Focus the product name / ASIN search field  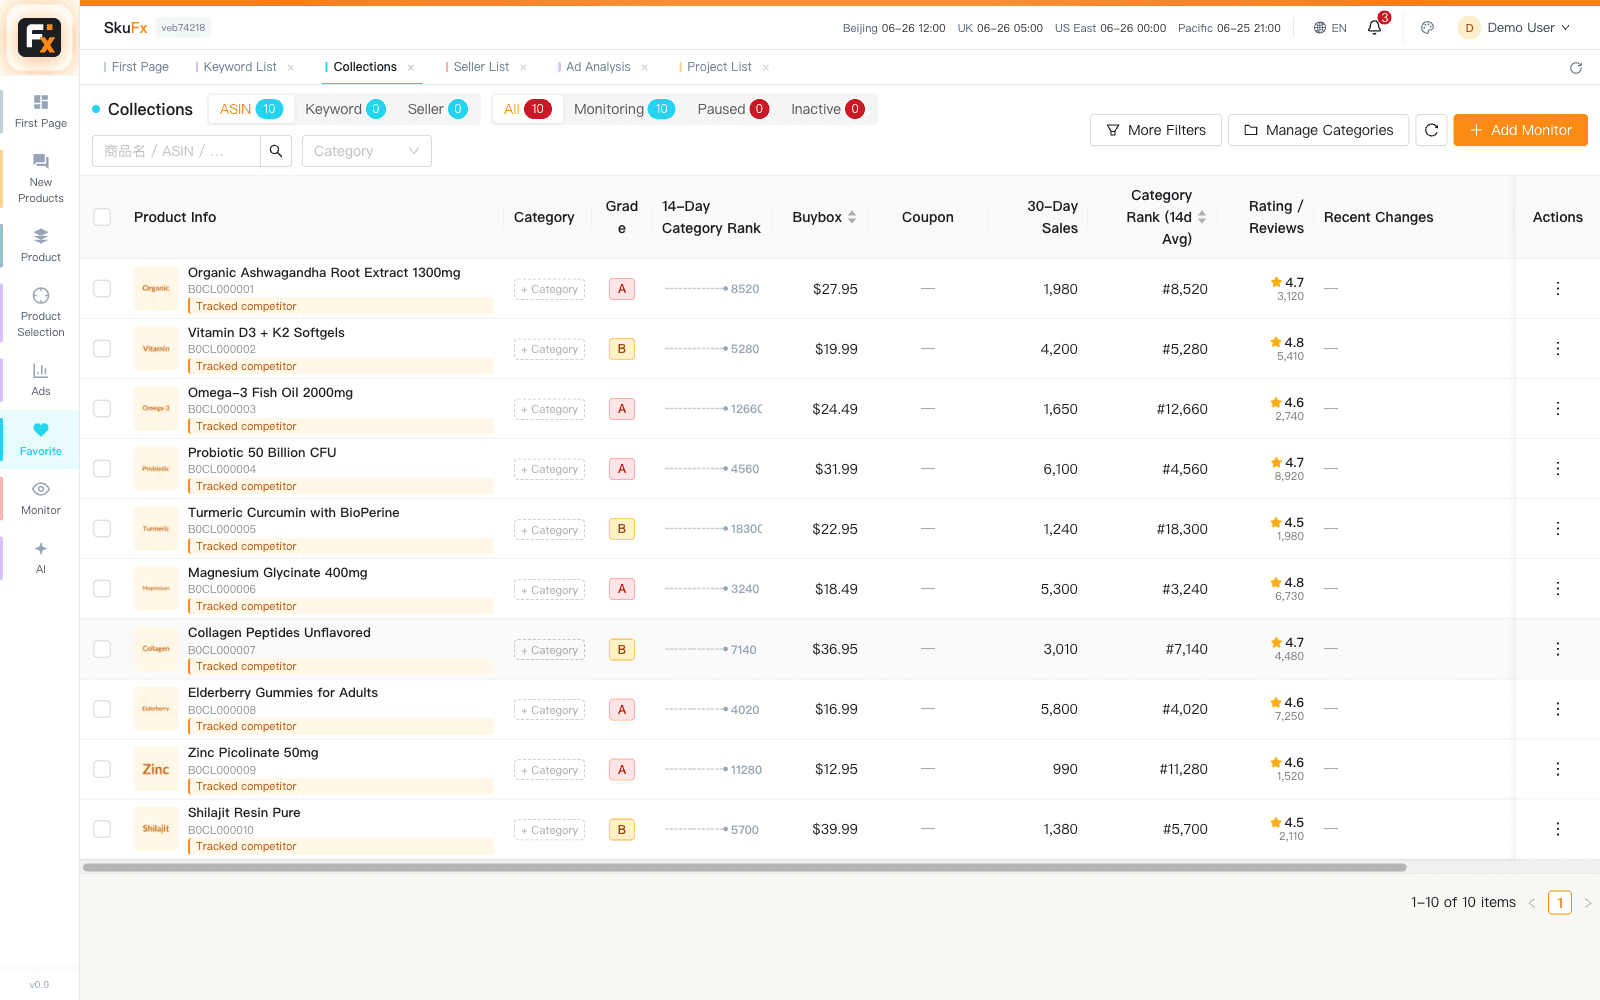[x=176, y=151]
